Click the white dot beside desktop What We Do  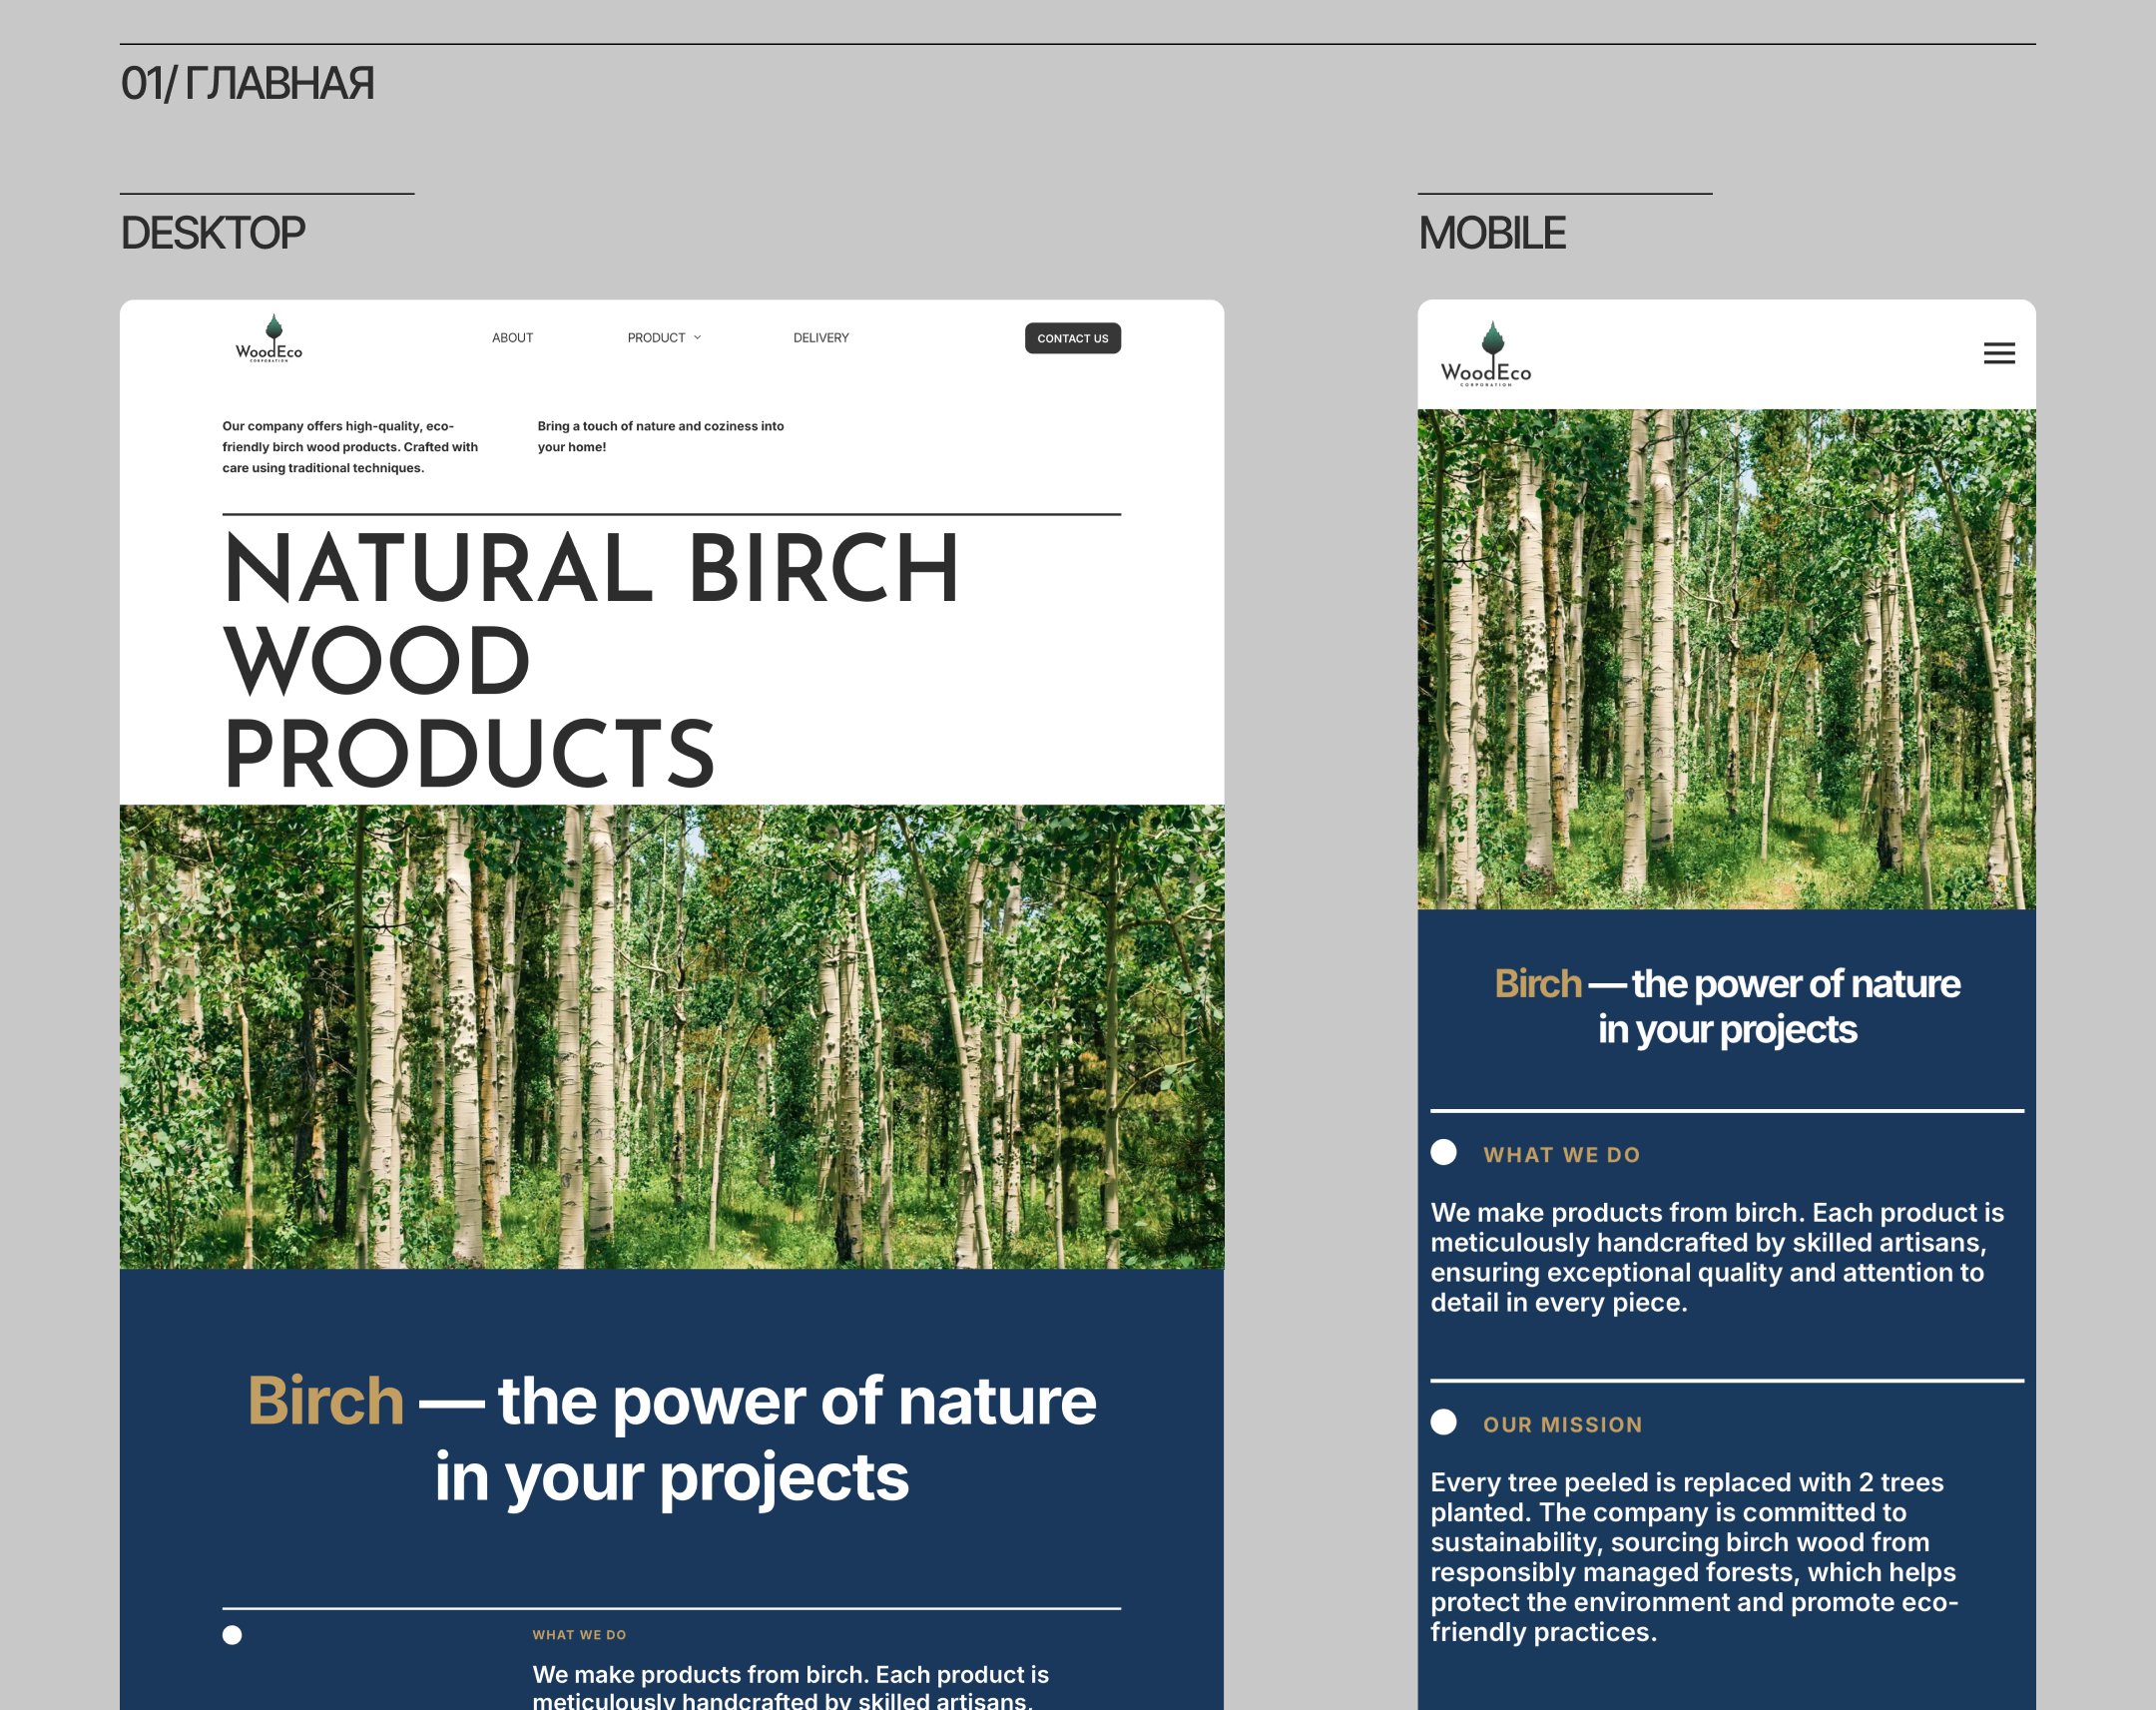(x=232, y=1635)
